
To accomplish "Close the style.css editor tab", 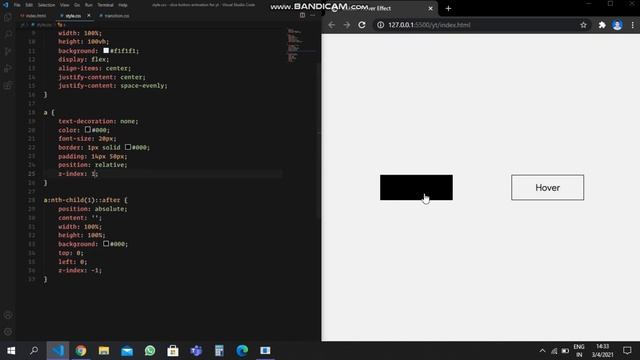I will [89, 16].
